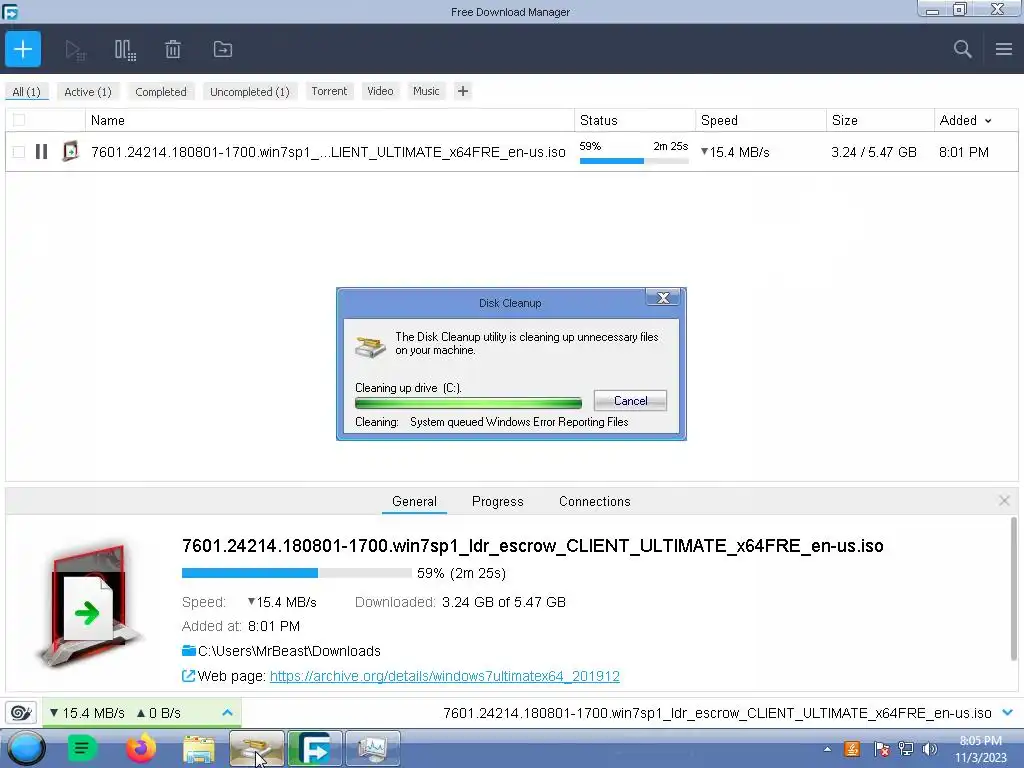Collapse details with bottom-right chevron

pos(1008,712)
